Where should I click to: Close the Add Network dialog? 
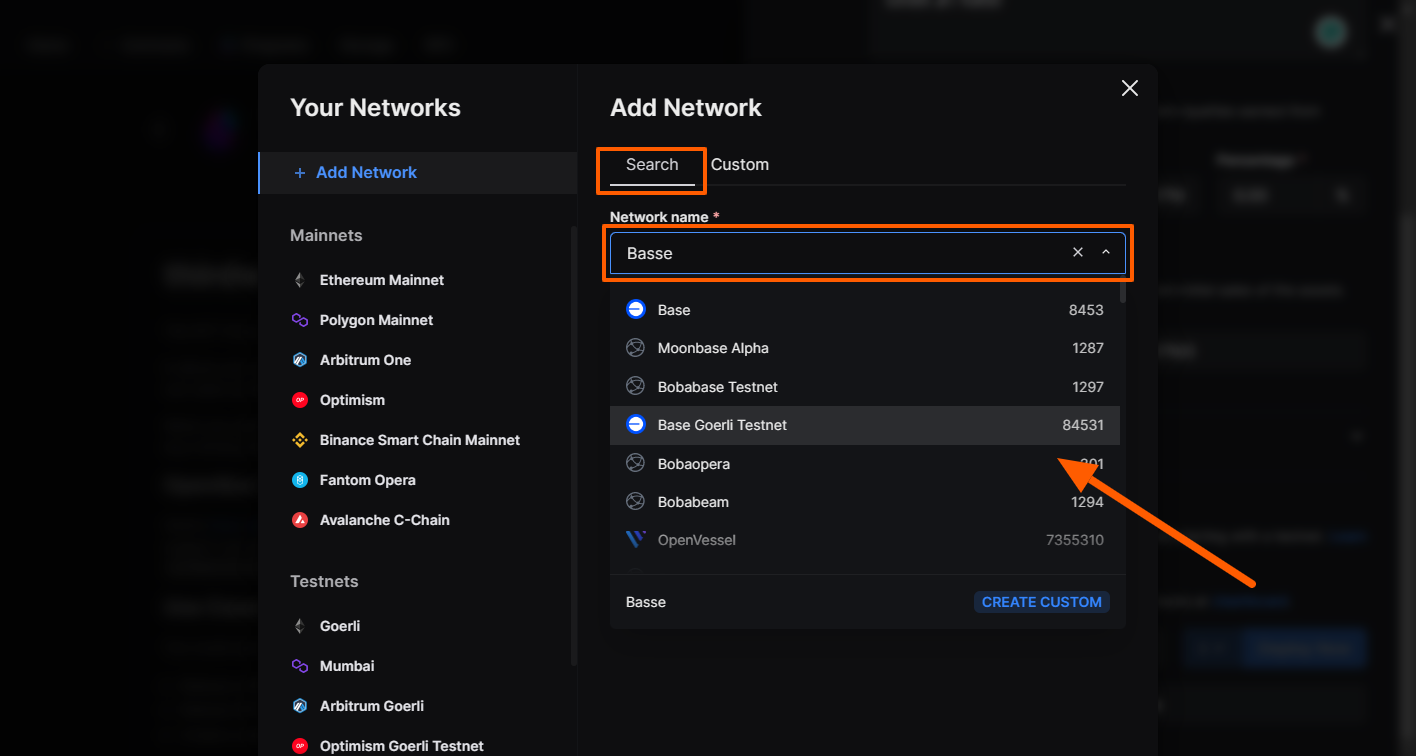pos(1130,88)
